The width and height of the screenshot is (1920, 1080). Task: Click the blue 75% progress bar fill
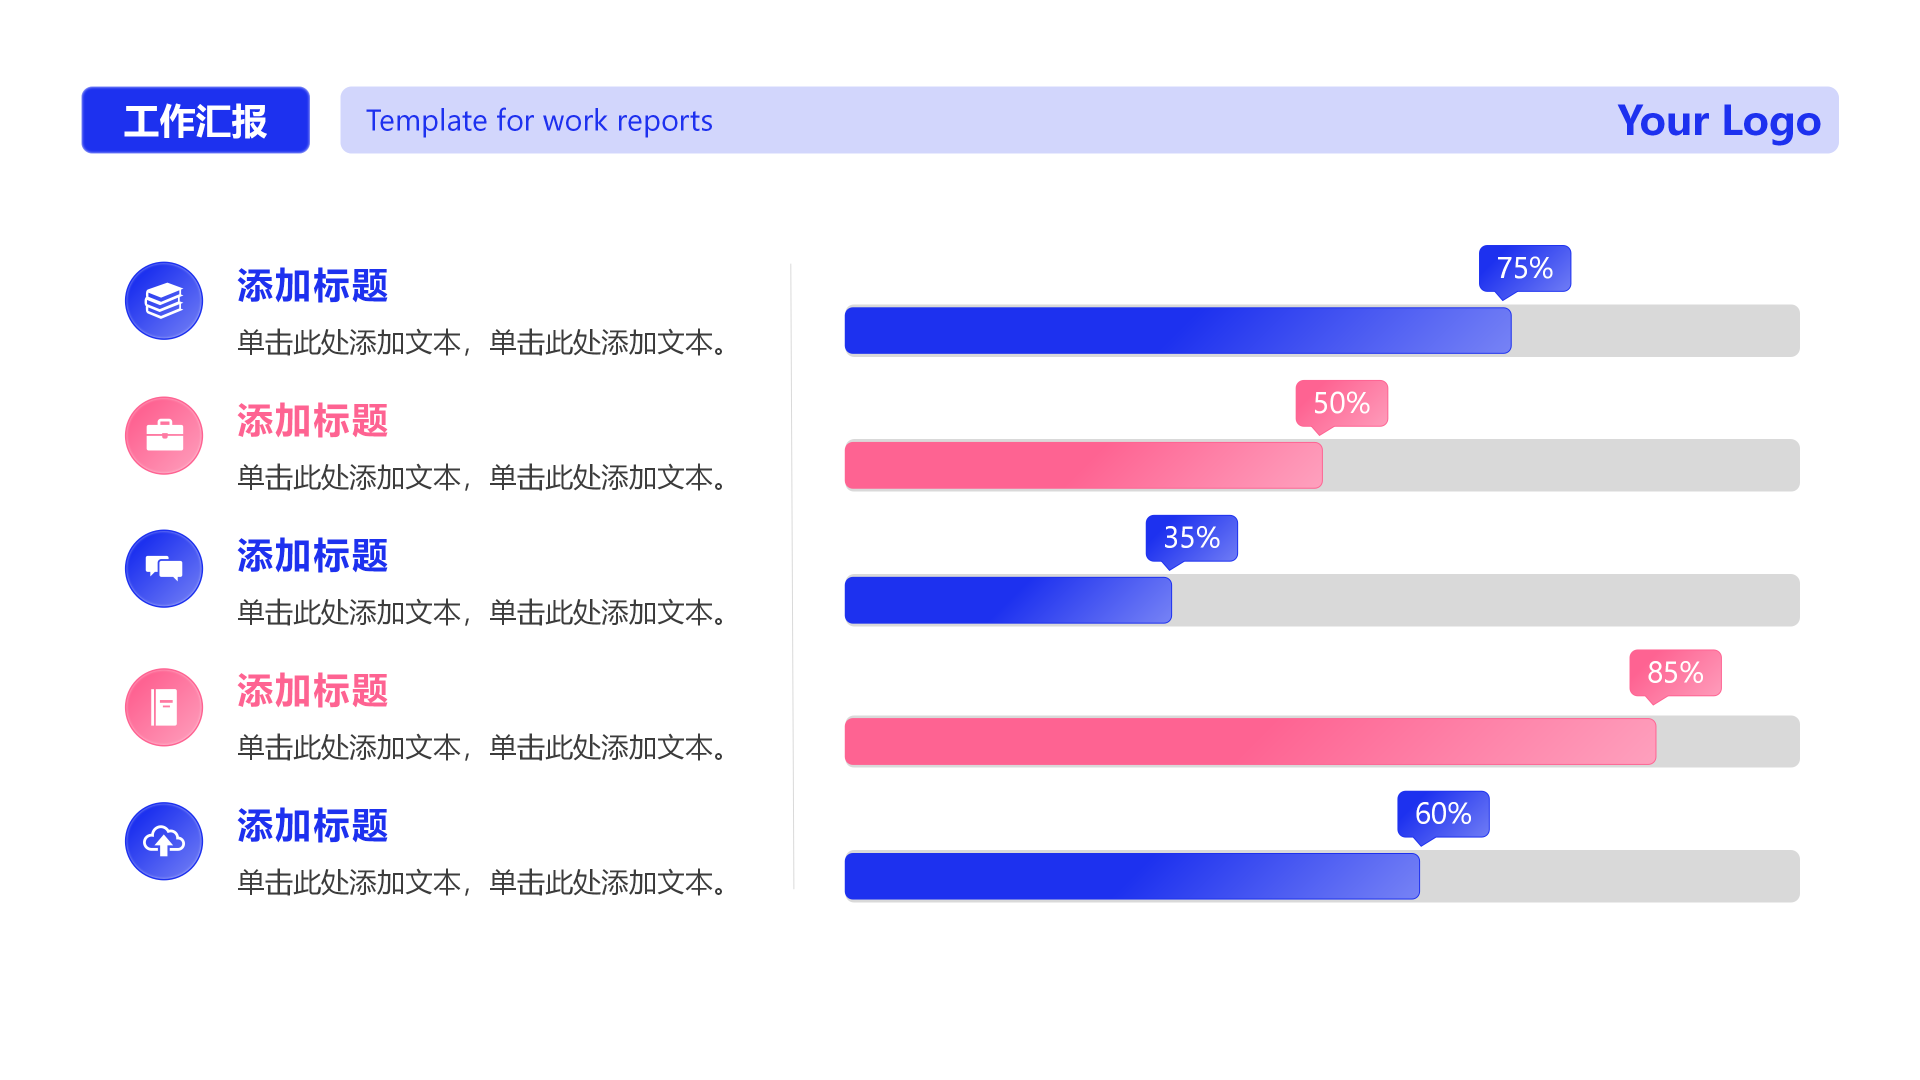click(x=1177, y=331)
